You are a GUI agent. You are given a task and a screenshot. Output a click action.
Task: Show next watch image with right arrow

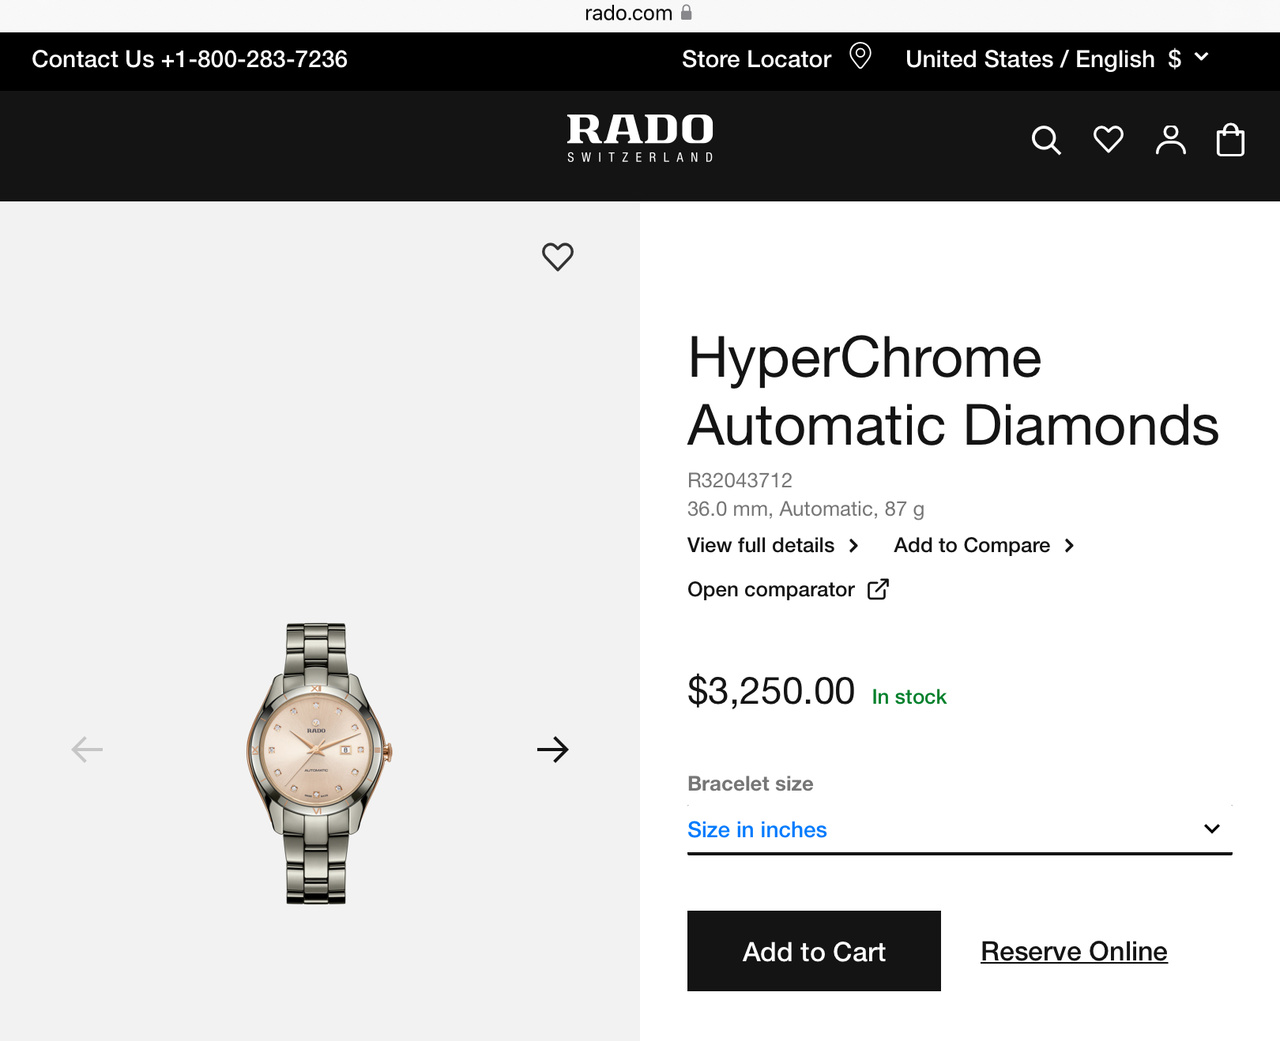(552, 749)
